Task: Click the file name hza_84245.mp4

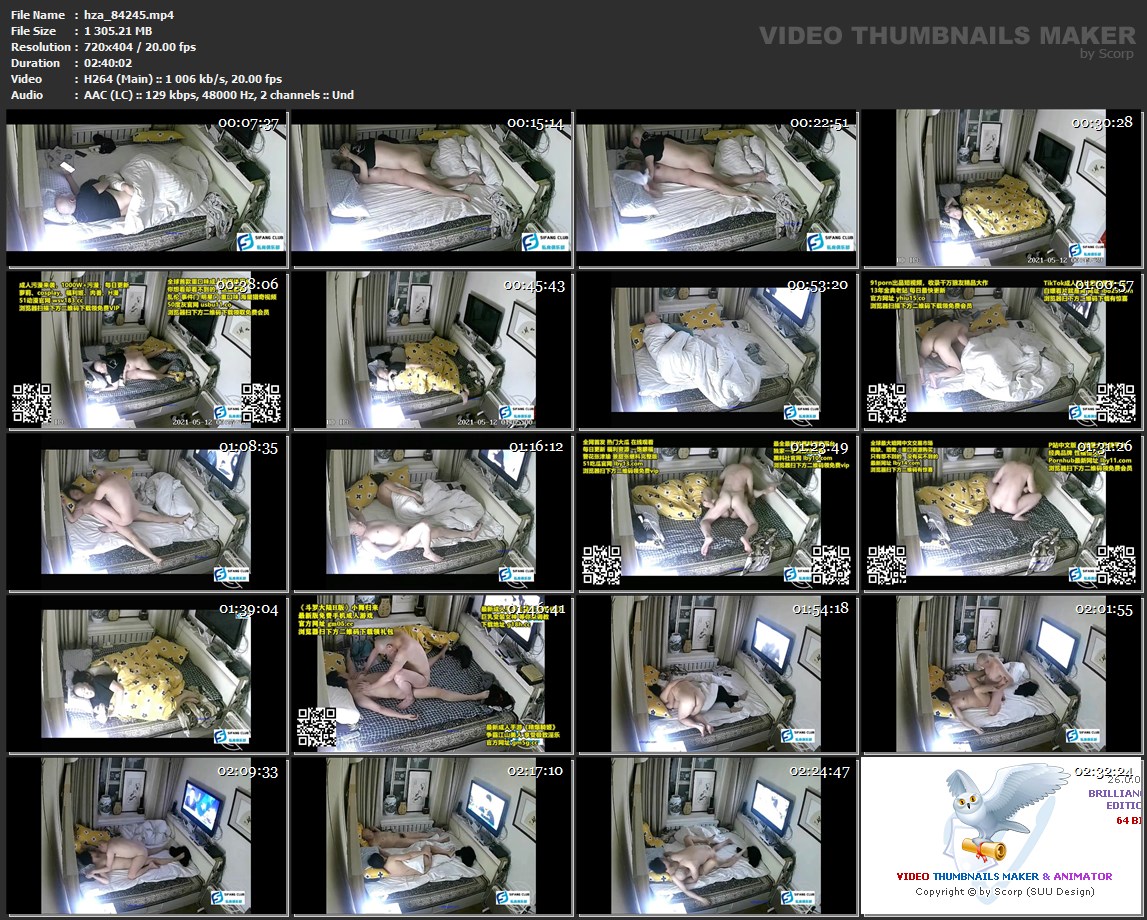Action: (x=129, y=15)
